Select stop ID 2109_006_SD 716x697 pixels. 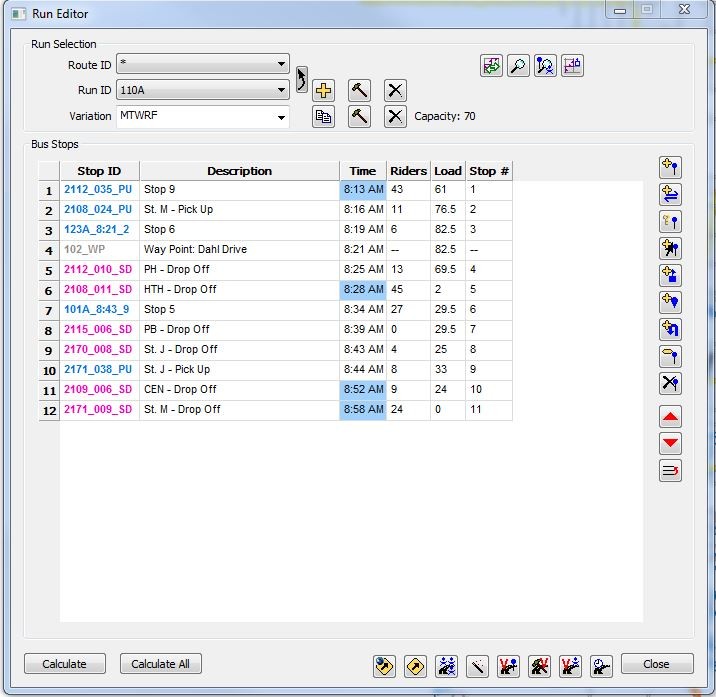click(x=98, y=390)
